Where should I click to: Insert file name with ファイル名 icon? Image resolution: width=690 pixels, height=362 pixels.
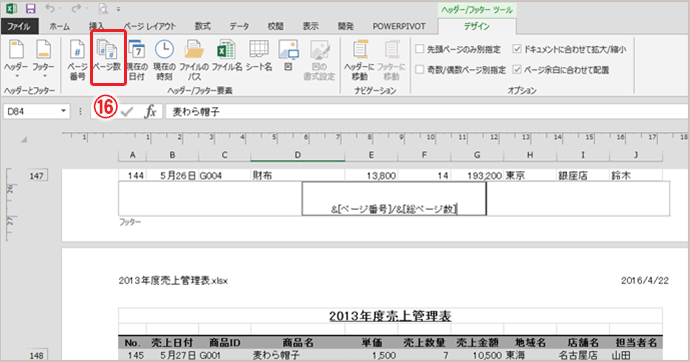pyautogui.click(x=227, y=56)
